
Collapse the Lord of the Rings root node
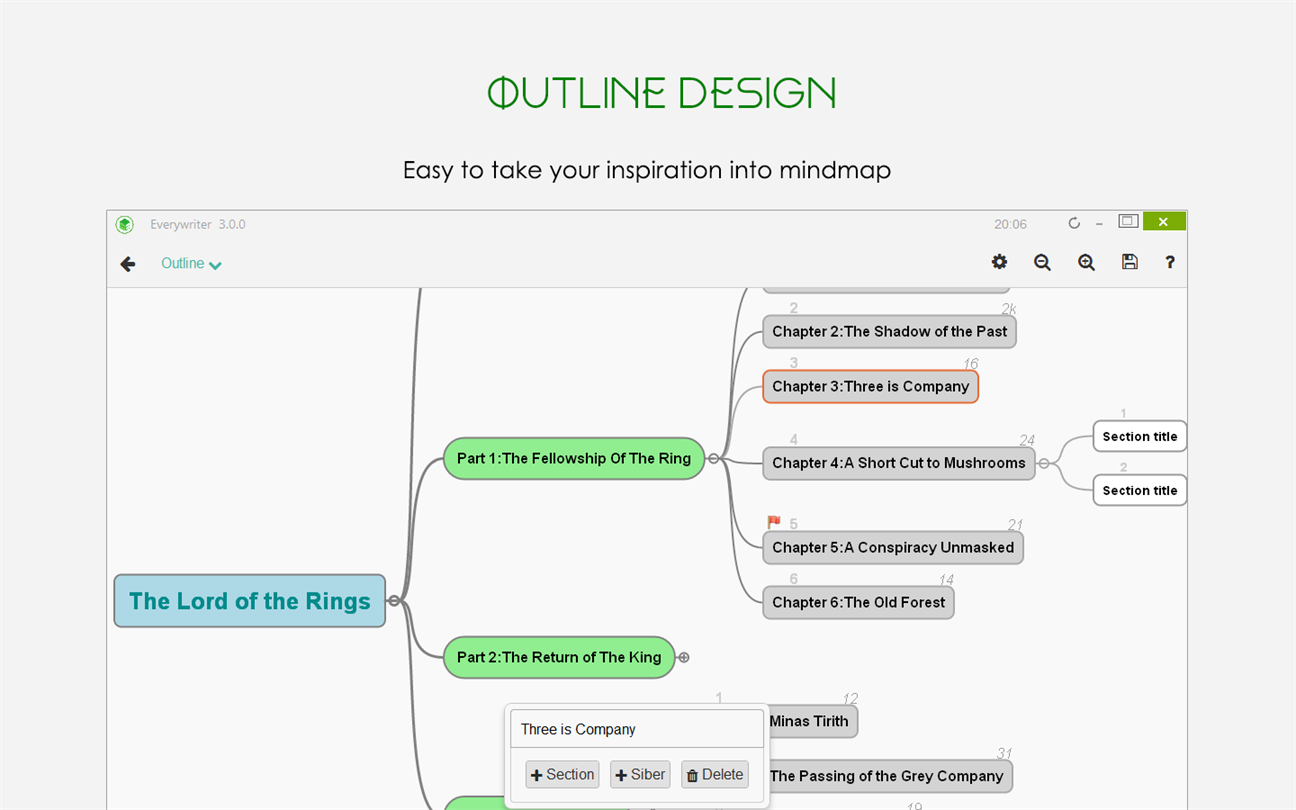(x=394, y=601)
